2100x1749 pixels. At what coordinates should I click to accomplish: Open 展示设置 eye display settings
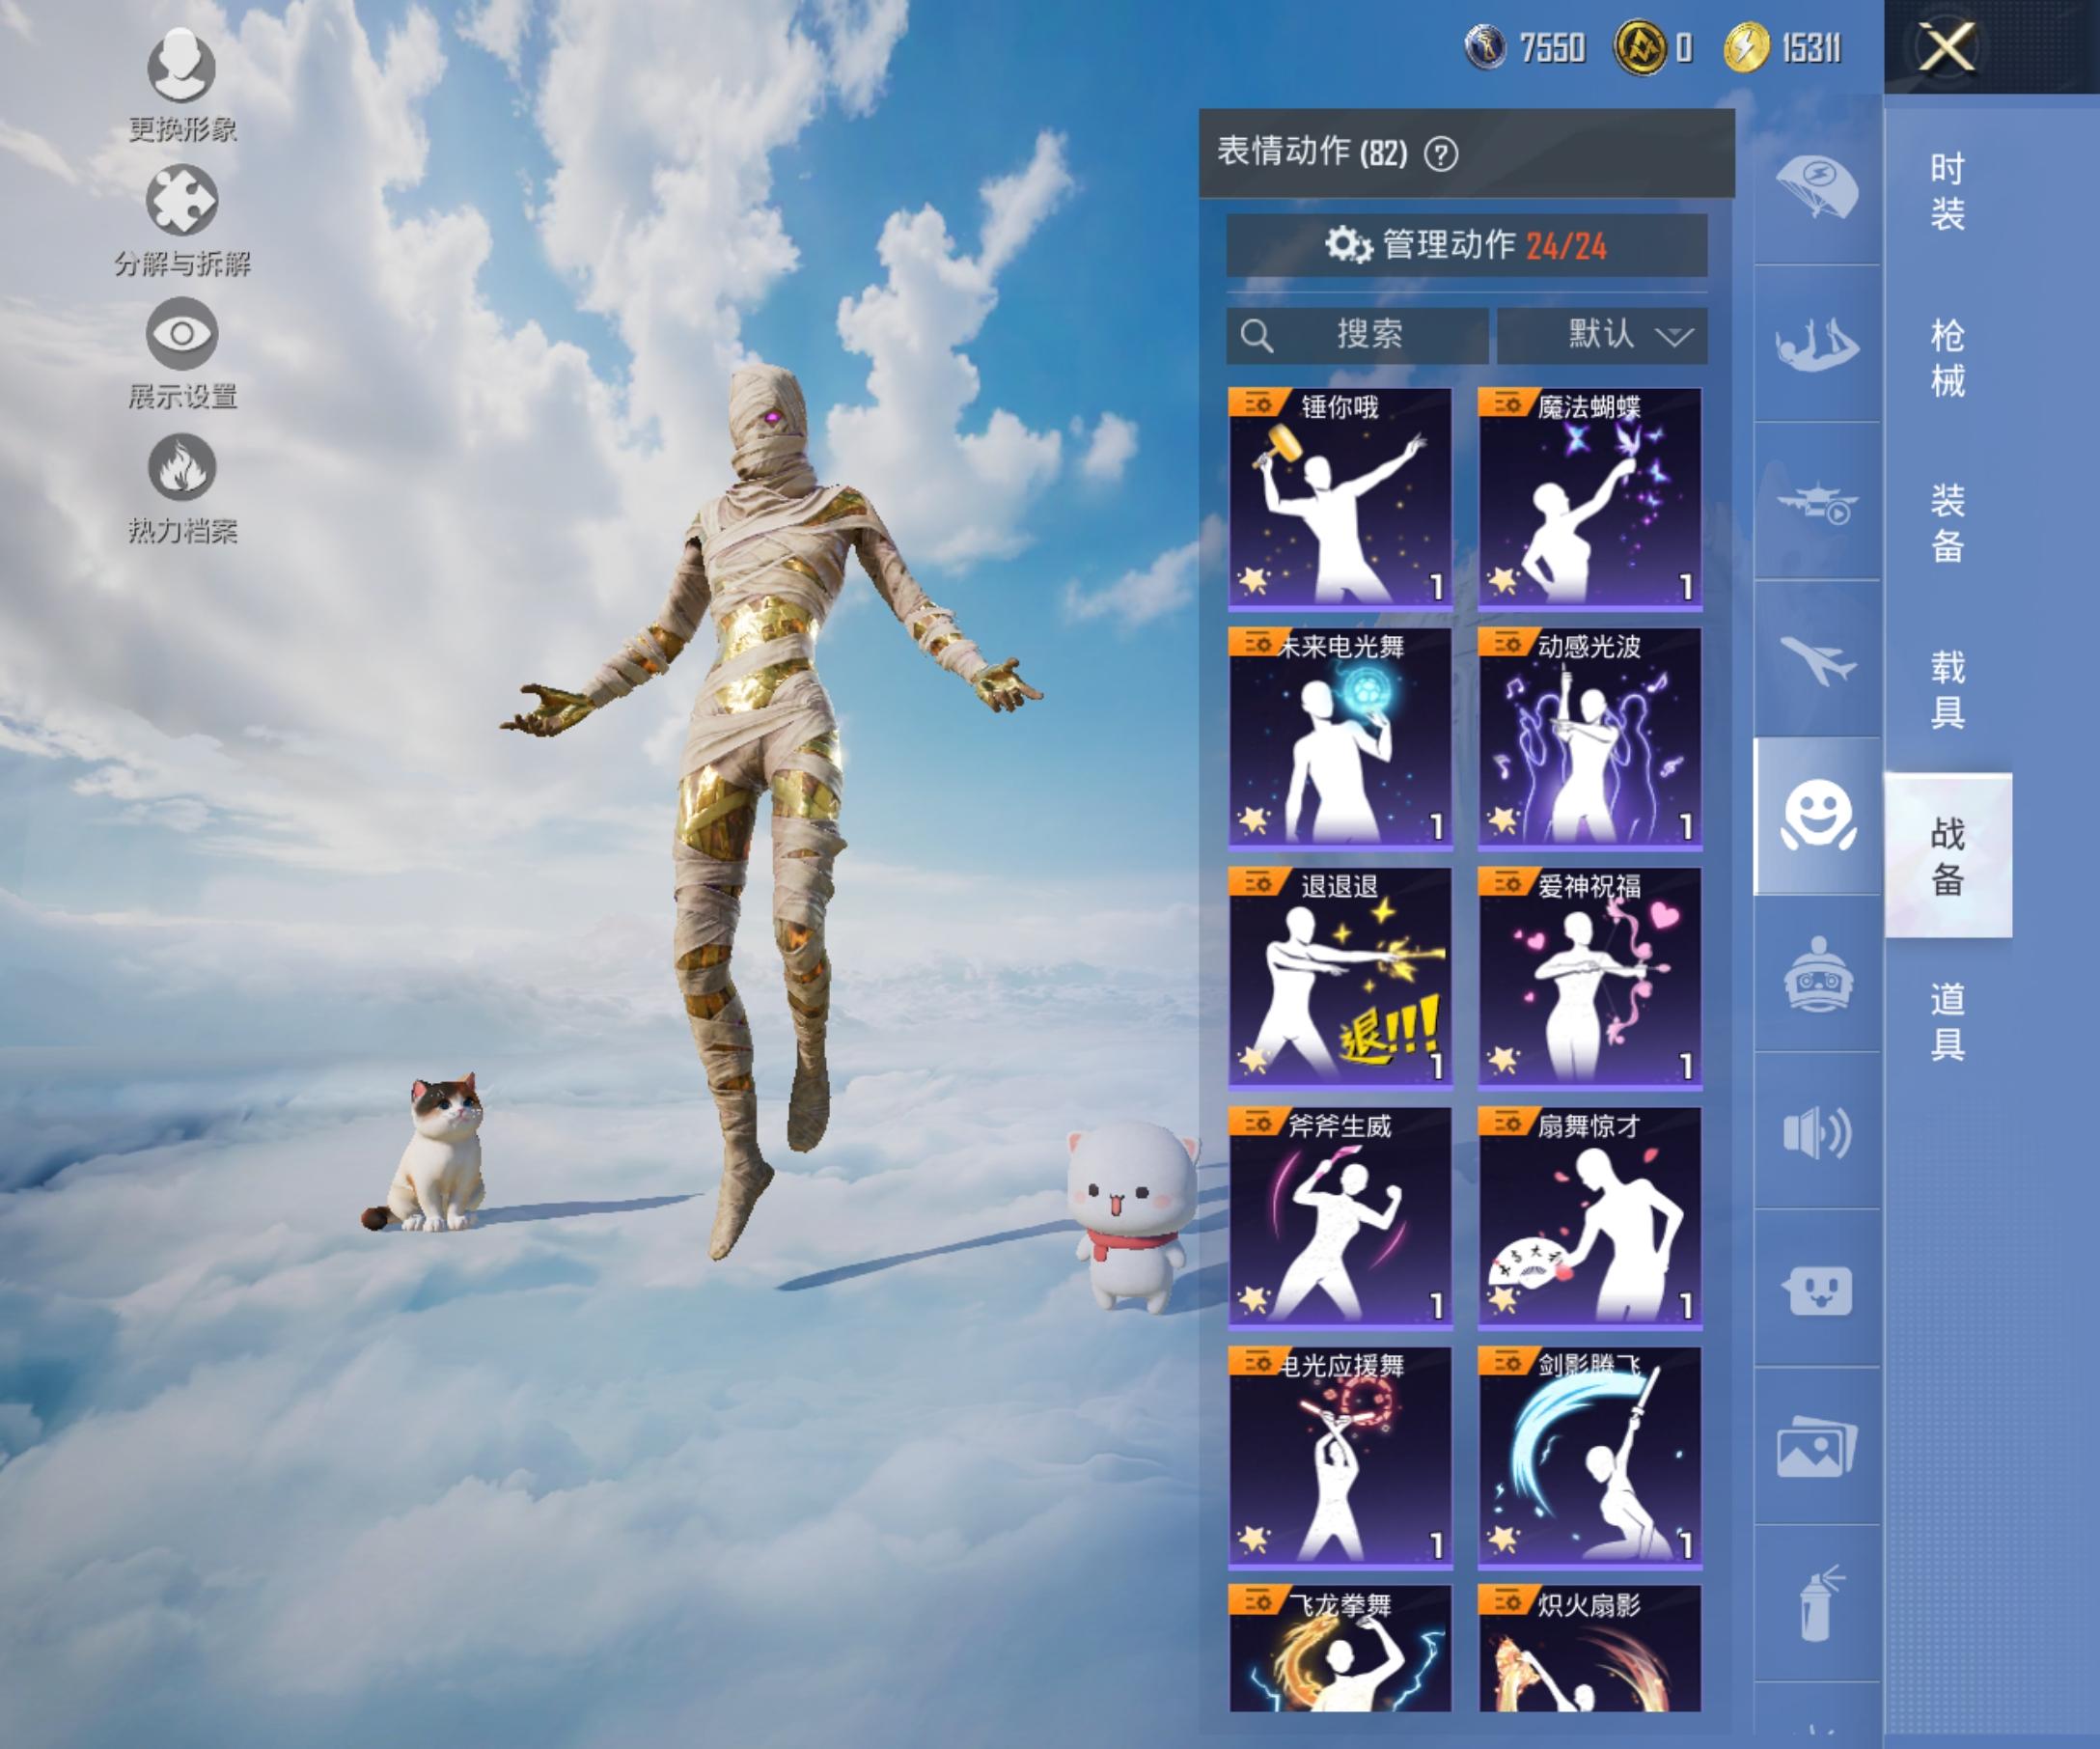(181, 334)
